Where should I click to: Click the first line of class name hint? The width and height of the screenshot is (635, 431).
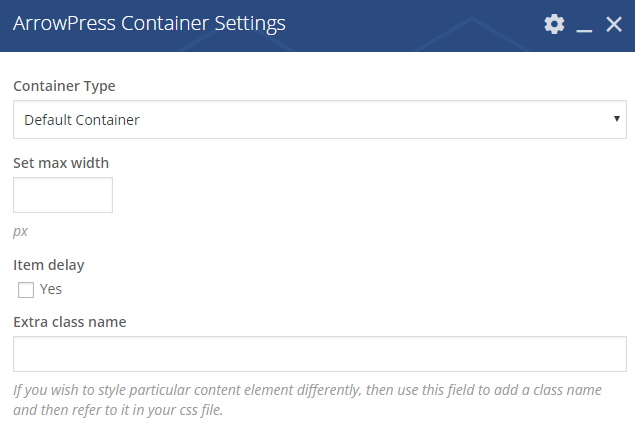307,390
